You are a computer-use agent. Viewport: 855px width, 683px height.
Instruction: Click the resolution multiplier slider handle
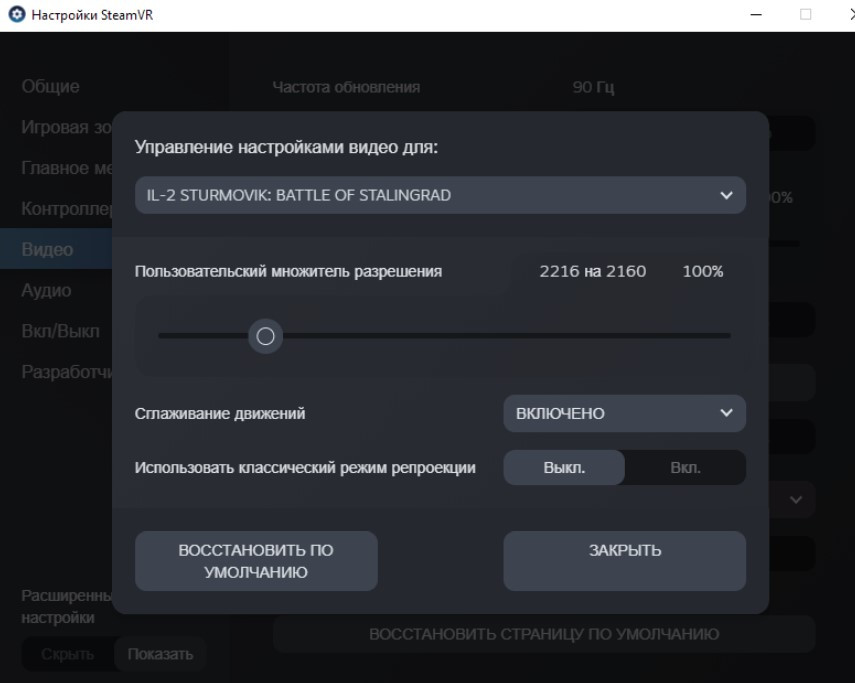[265, 337]
